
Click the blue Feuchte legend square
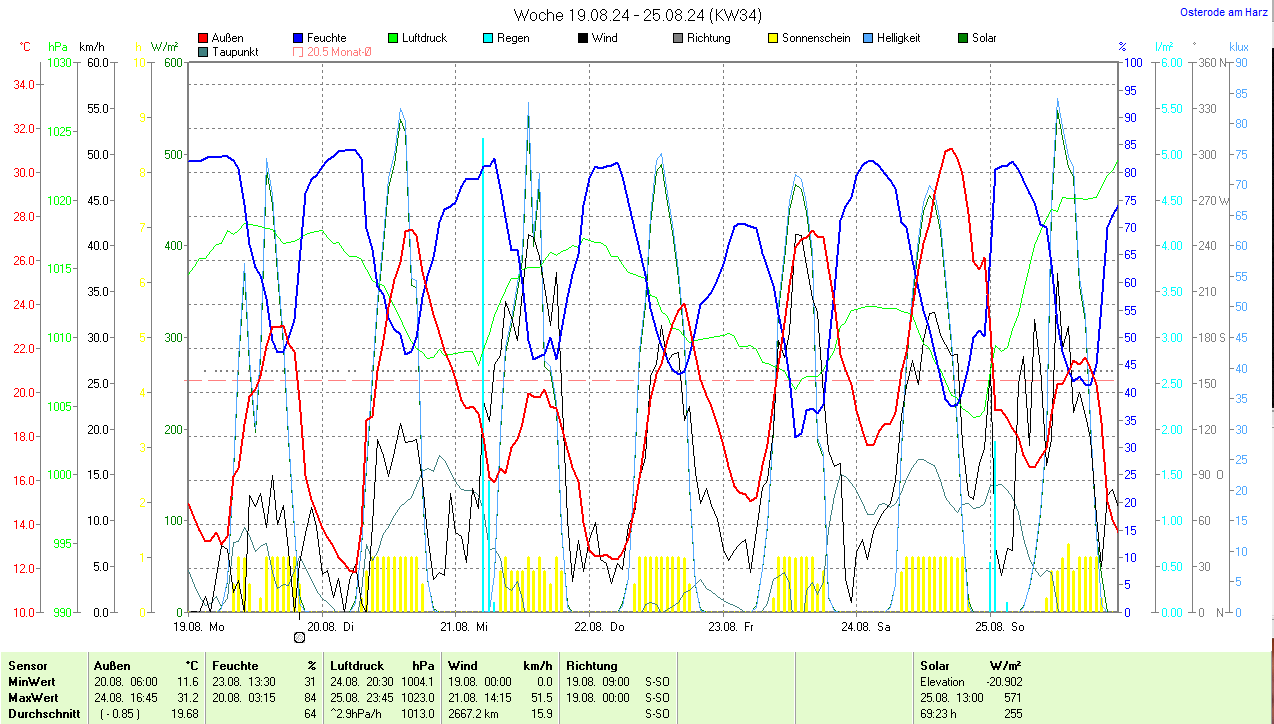tap(298, 39)
